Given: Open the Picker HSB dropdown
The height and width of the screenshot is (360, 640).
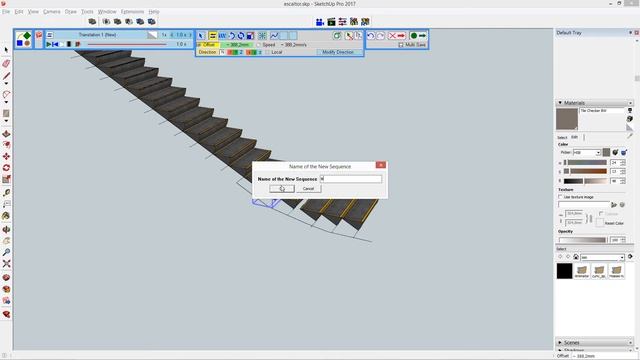Looking at the screenshot, I should tap(587, 153).
